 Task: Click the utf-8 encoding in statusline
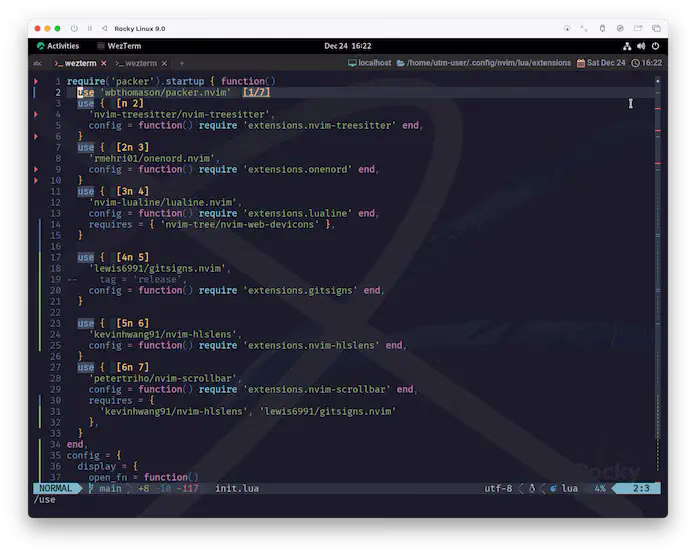click(498, 488)
